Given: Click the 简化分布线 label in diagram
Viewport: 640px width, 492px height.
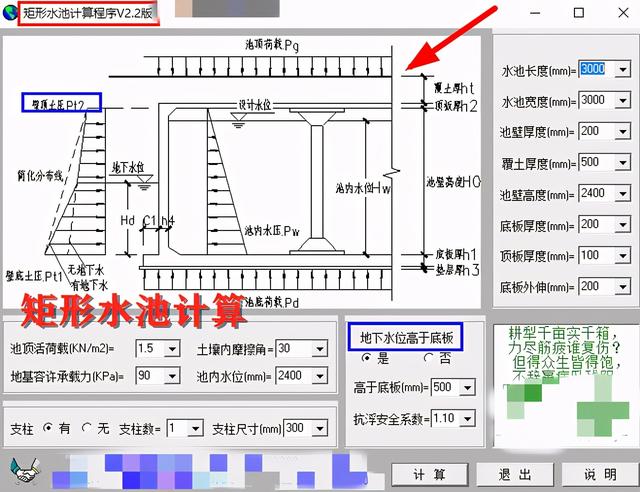Looking at the screenshot, I should coord(40,176).
